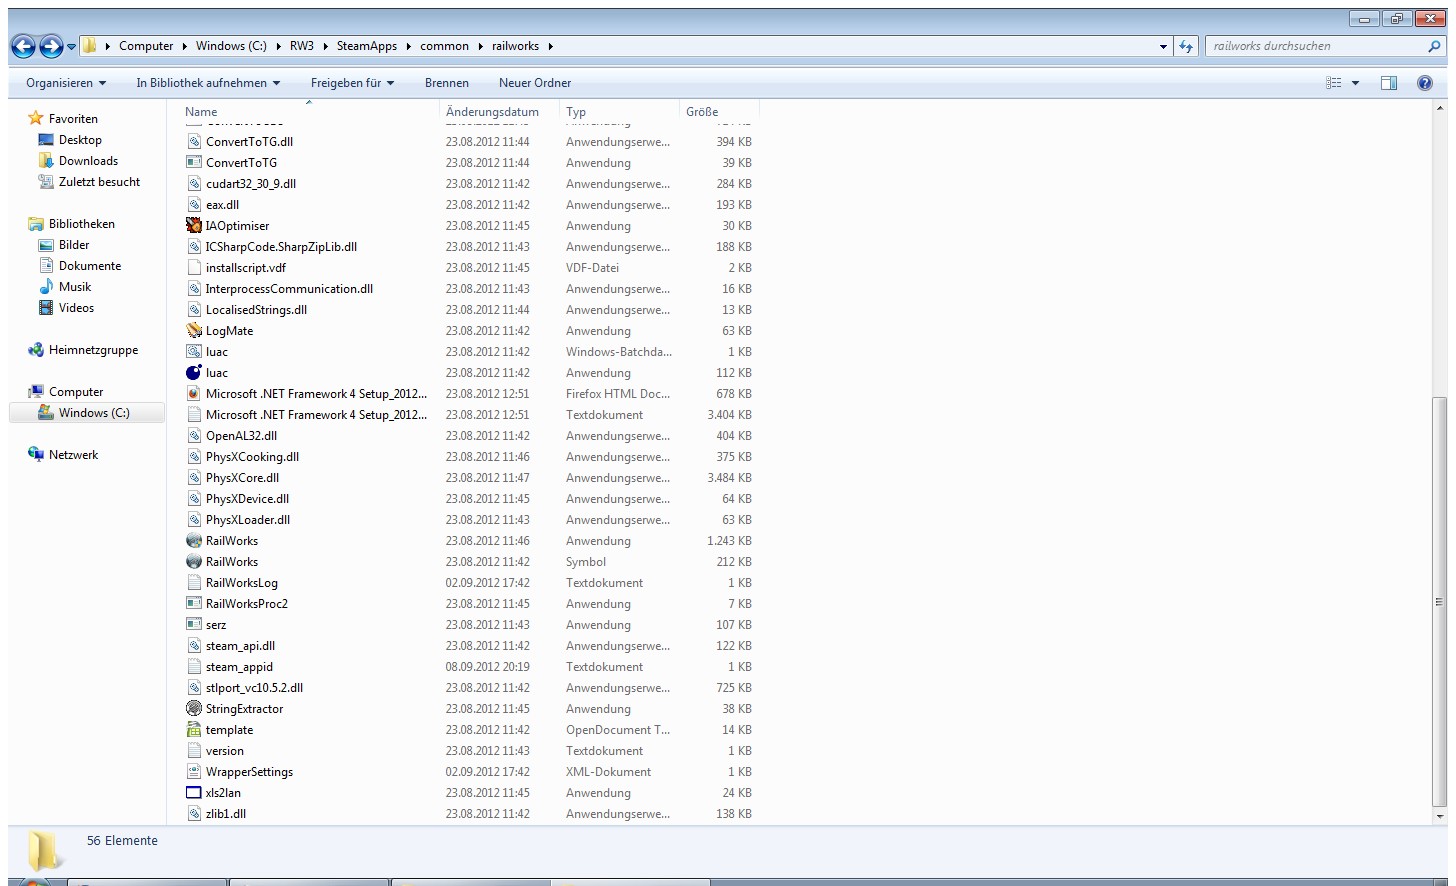Open Downloads in the Favoriten sidebar
The image size is (1456, 886).
pyautogui.click(x=88, y=161)
